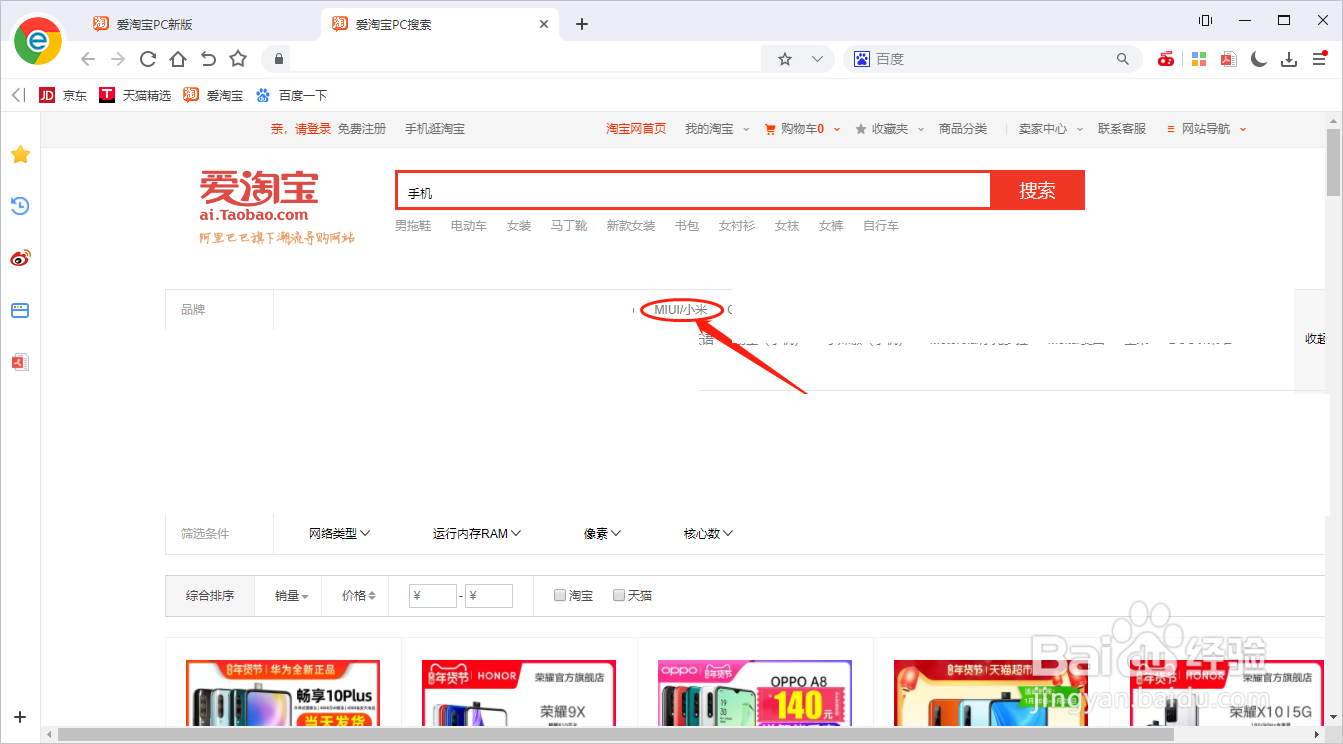Open the PDF converter toolbar icon

click(x=1229, y=59)
